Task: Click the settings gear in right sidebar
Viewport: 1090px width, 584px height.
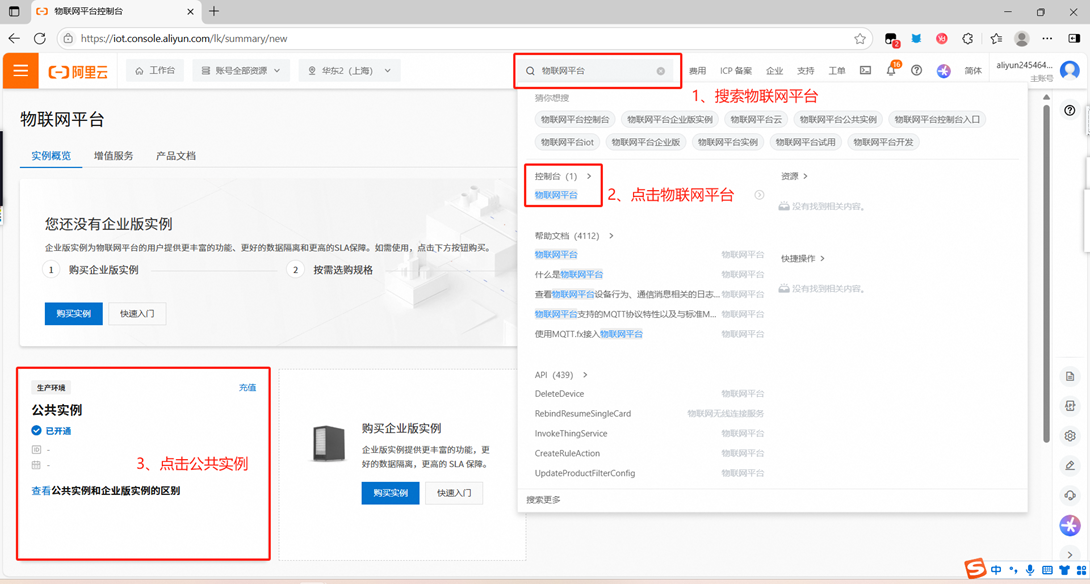Action: coord(1070,436)
